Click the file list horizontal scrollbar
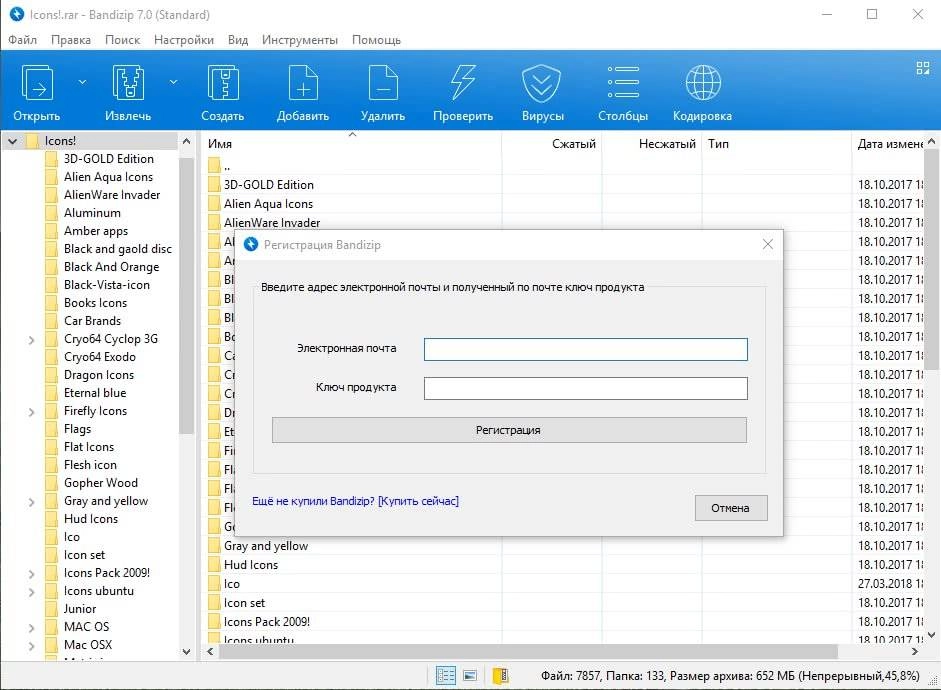 [x=528, y=652]
